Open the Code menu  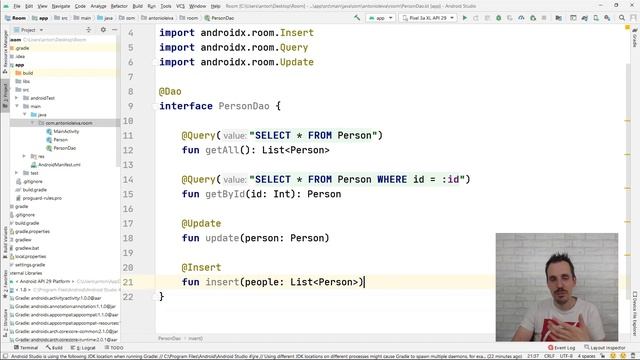click(x=80, y=6)
